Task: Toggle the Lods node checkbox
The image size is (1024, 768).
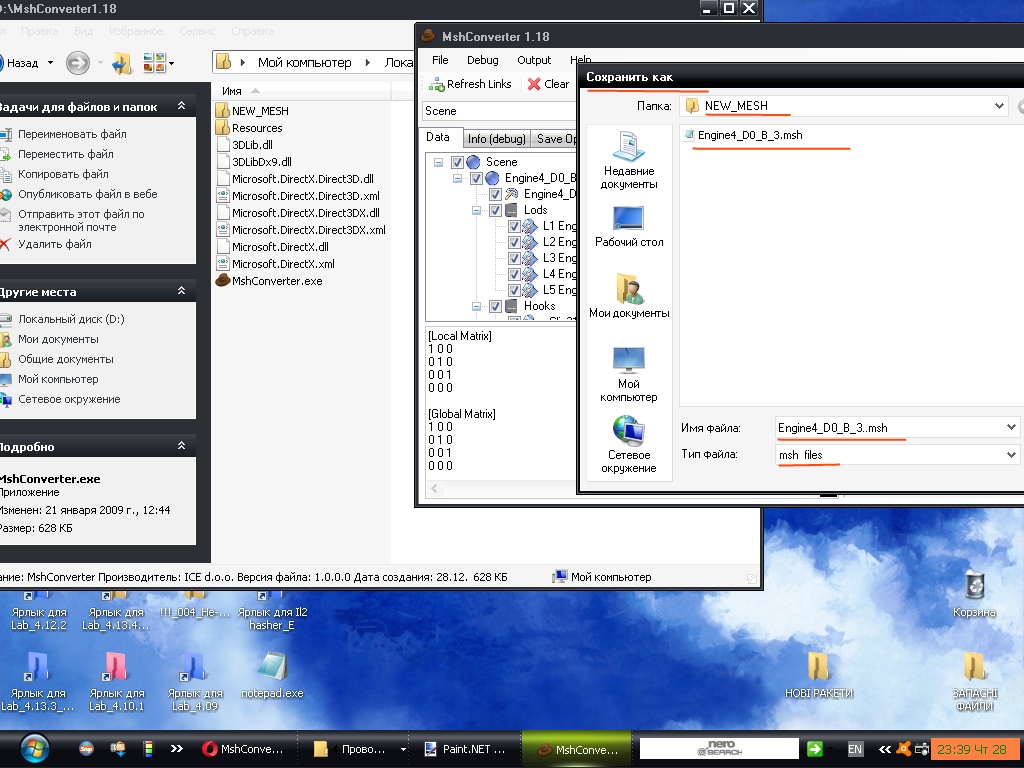Action: tap(495, 210)
